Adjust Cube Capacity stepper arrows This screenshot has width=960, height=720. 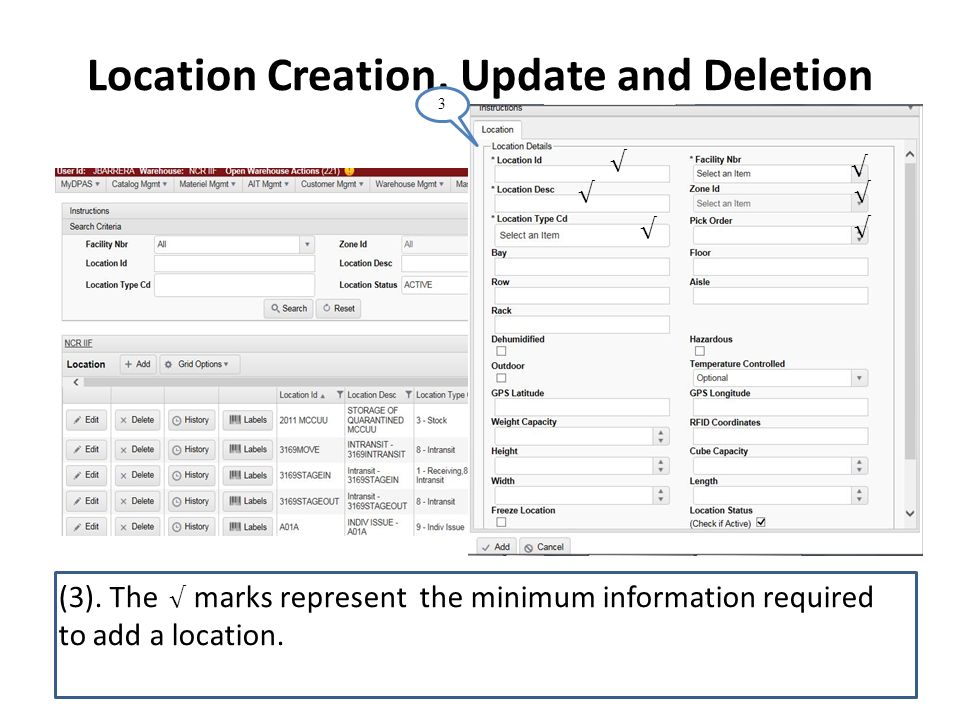[860, 466]
